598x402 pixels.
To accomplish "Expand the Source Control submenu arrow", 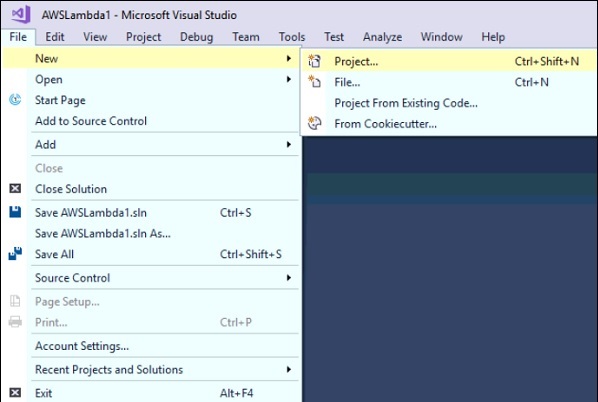I will click(289, 278).
